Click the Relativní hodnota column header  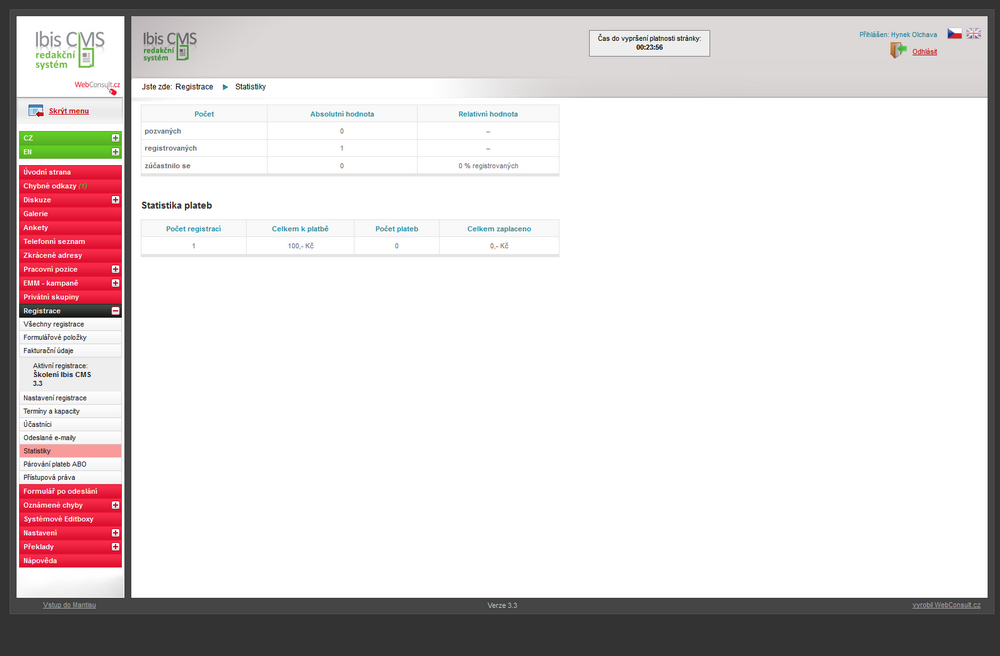pyautogui.click(x=488, y=114)
